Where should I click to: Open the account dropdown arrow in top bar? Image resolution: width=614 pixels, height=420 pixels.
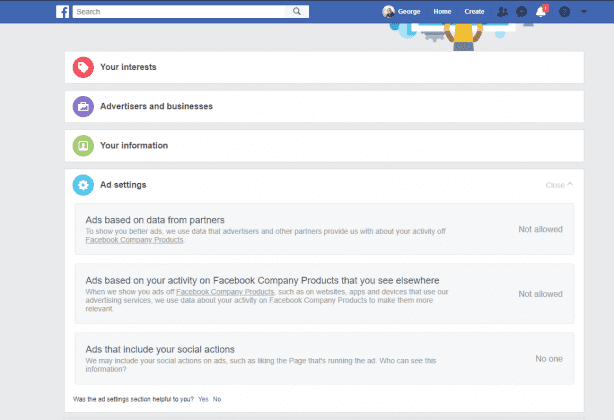point(584,11)
